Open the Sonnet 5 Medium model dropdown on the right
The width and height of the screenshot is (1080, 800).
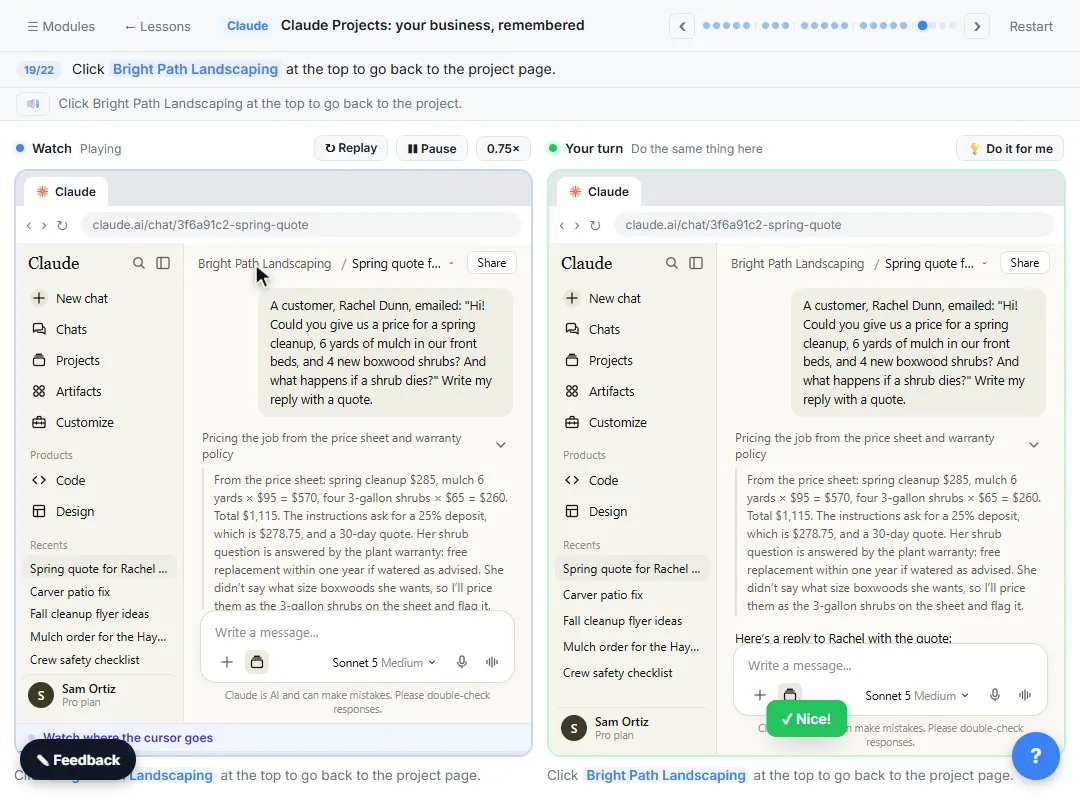point(917,696)
